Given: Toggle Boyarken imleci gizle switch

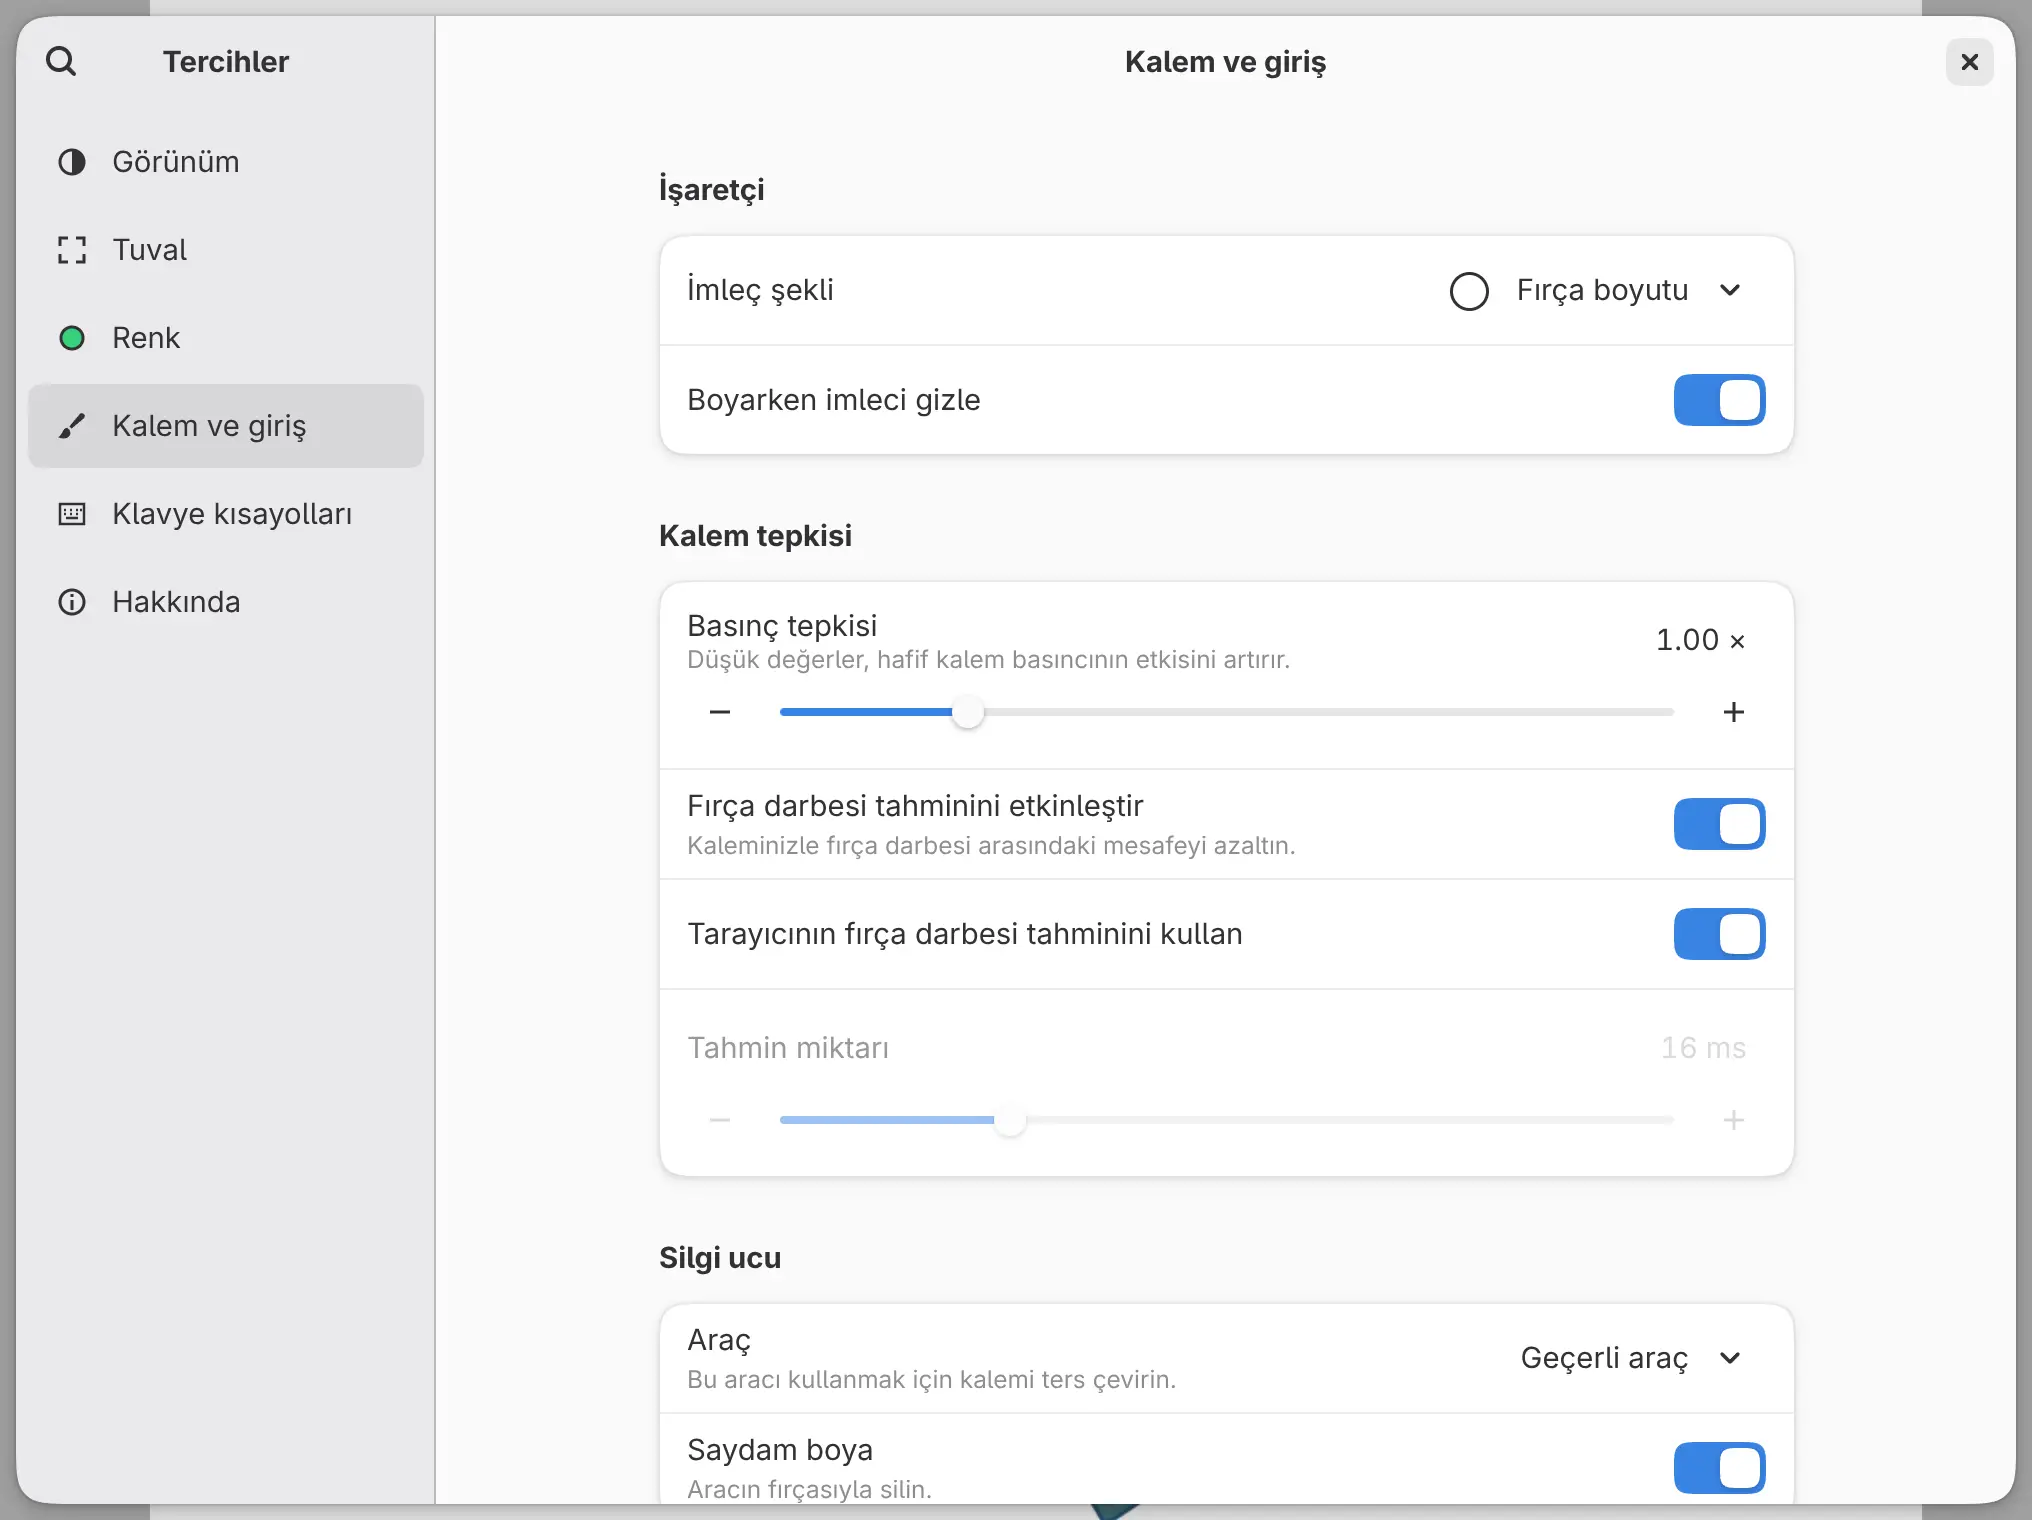Looking at the screenshot, I should pos(1720,400).
